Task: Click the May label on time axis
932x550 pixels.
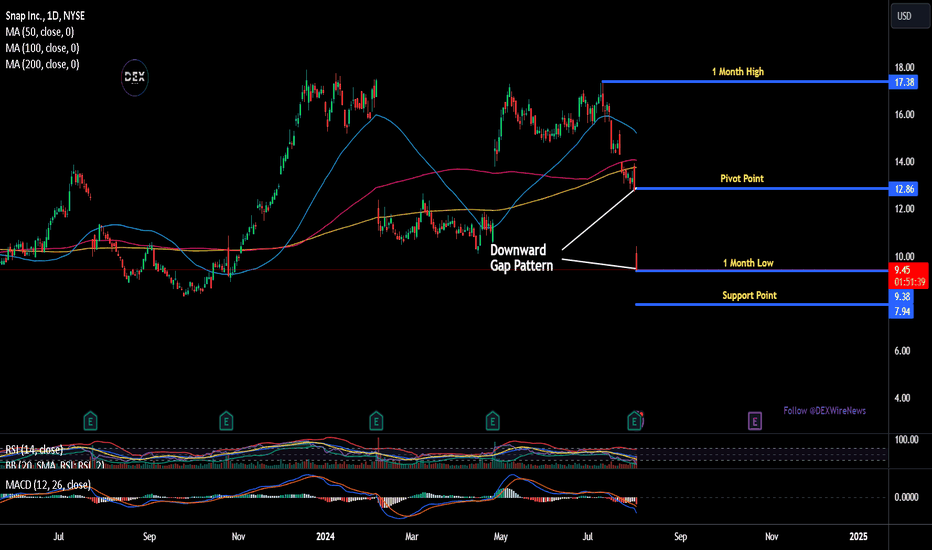Action: [x=500, y=536]
